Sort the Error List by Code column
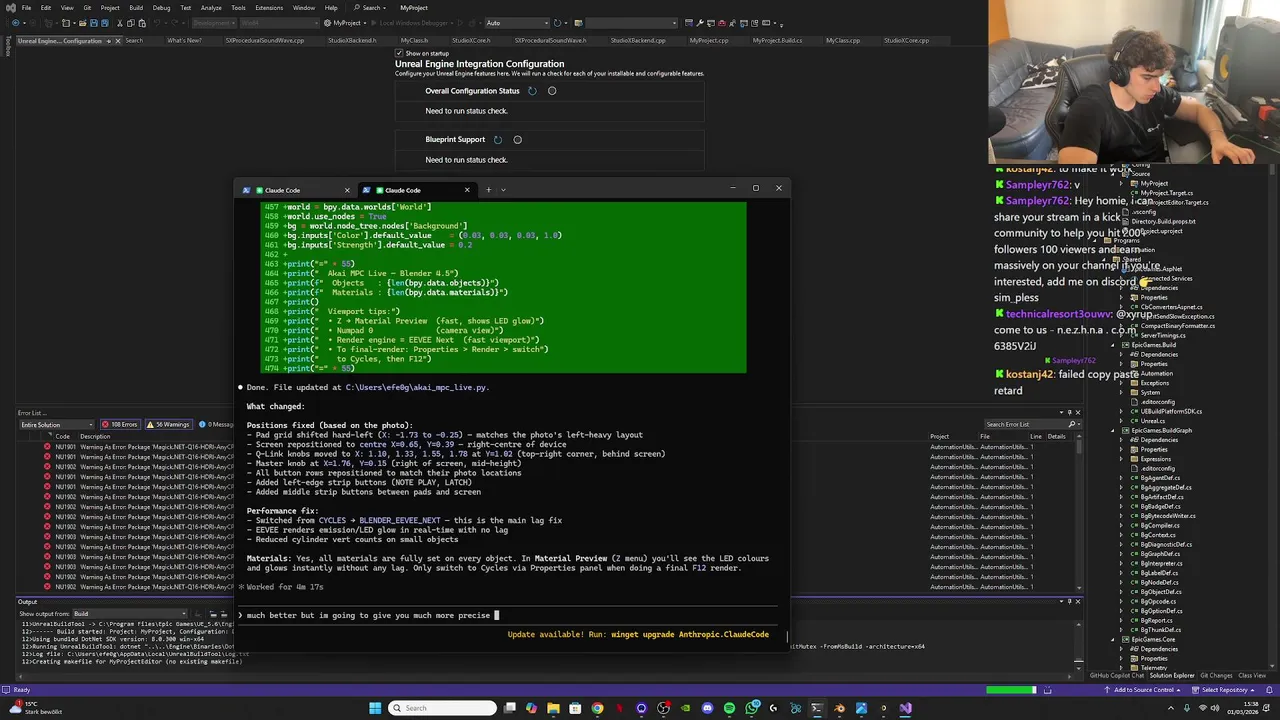This screenshot has width=1280, height=720. coord(62,436)
